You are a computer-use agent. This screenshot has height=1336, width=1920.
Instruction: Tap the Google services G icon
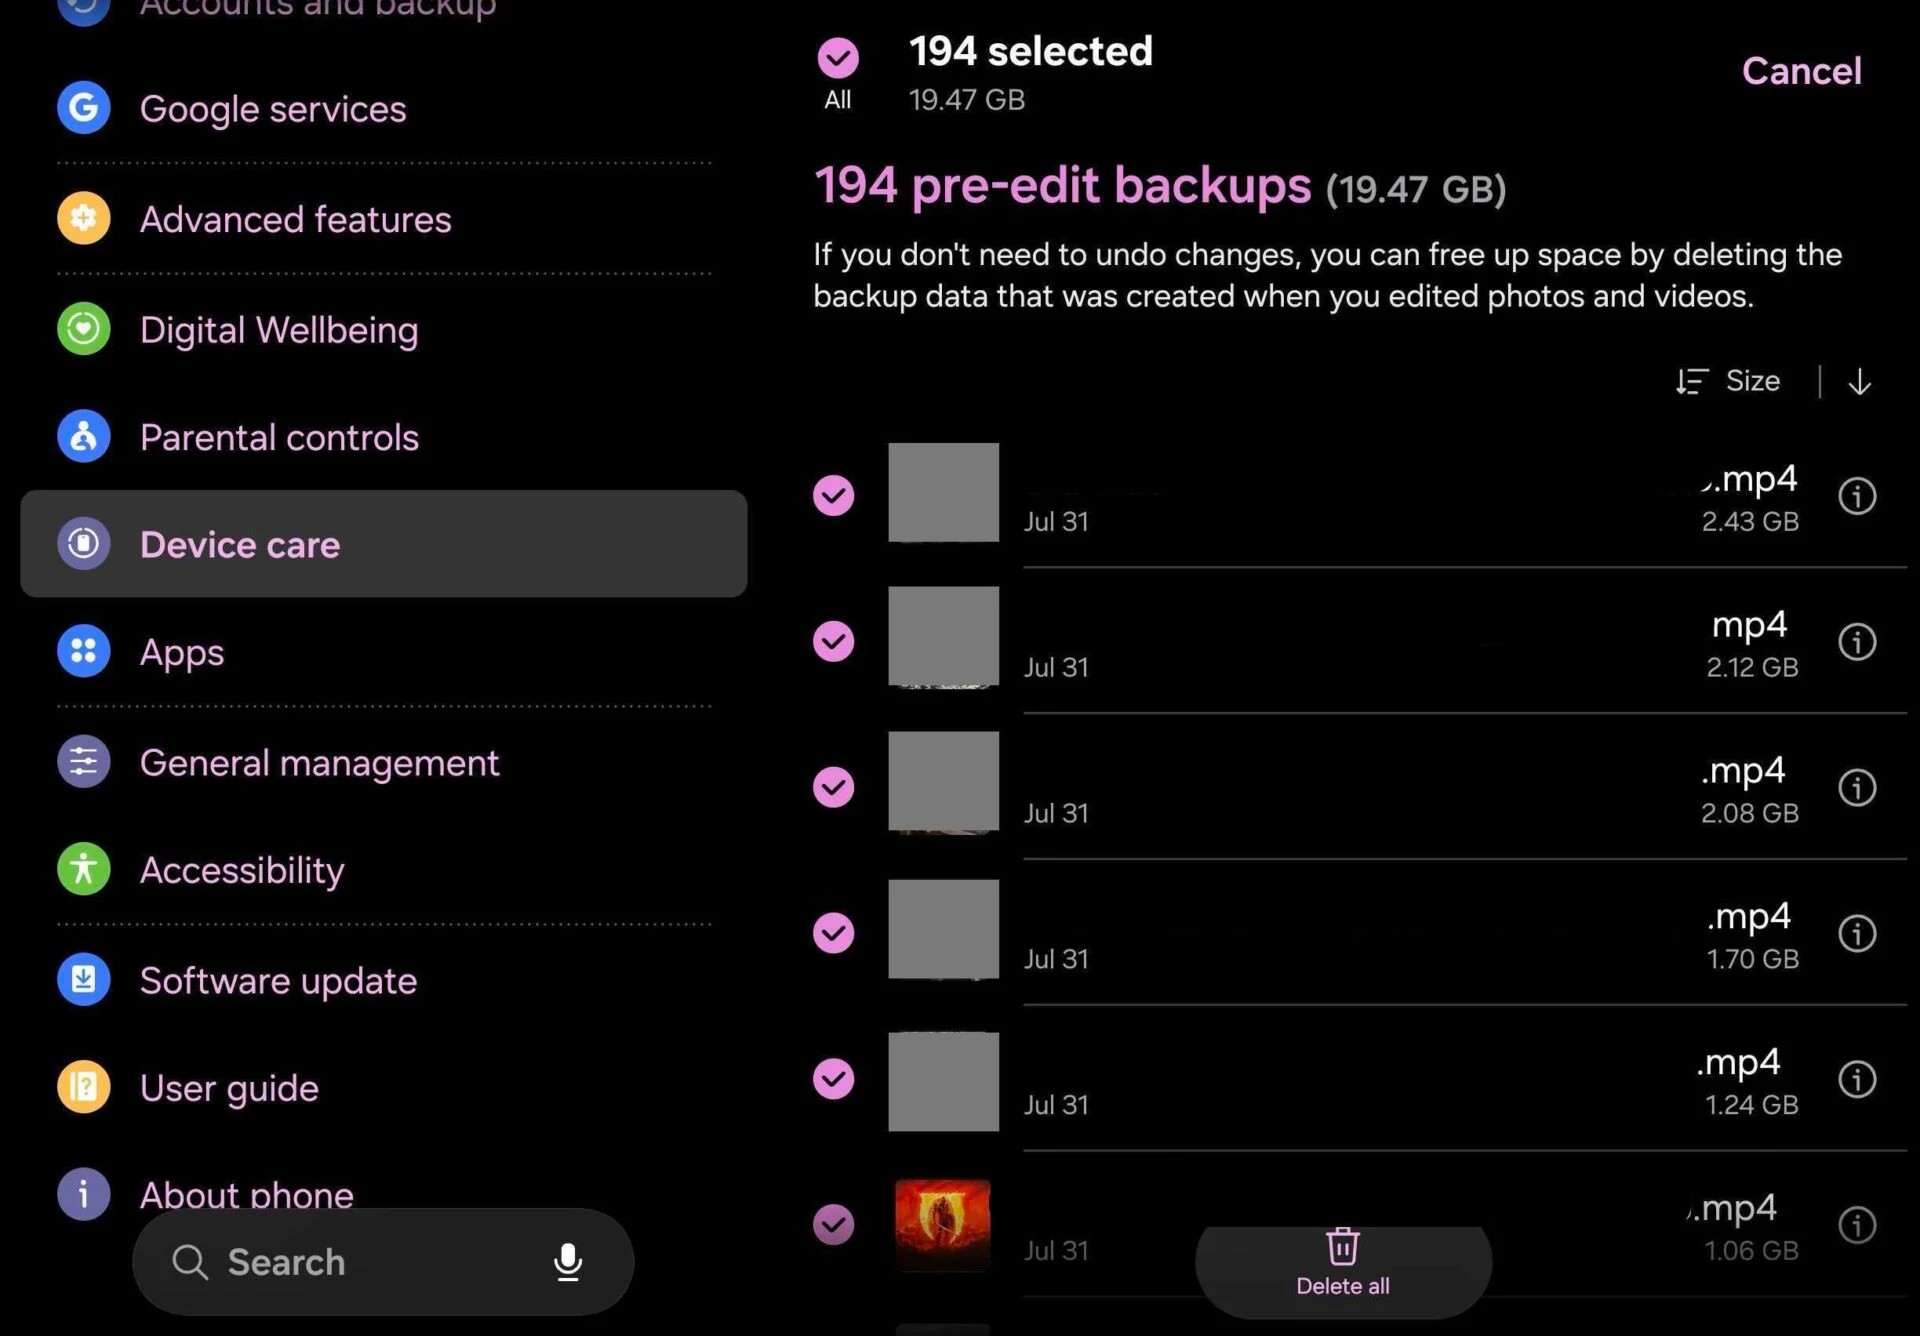pyautogui.click(x=84, y=108)
